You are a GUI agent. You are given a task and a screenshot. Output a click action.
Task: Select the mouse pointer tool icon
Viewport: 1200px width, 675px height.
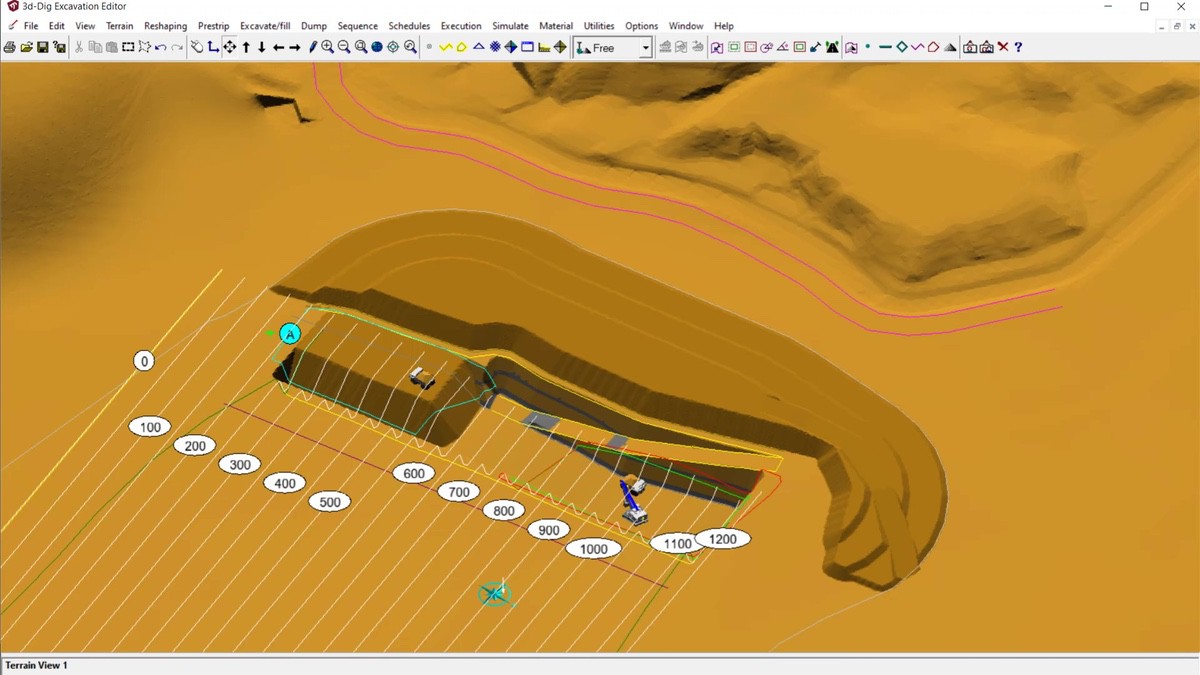[x=197, y=47]
